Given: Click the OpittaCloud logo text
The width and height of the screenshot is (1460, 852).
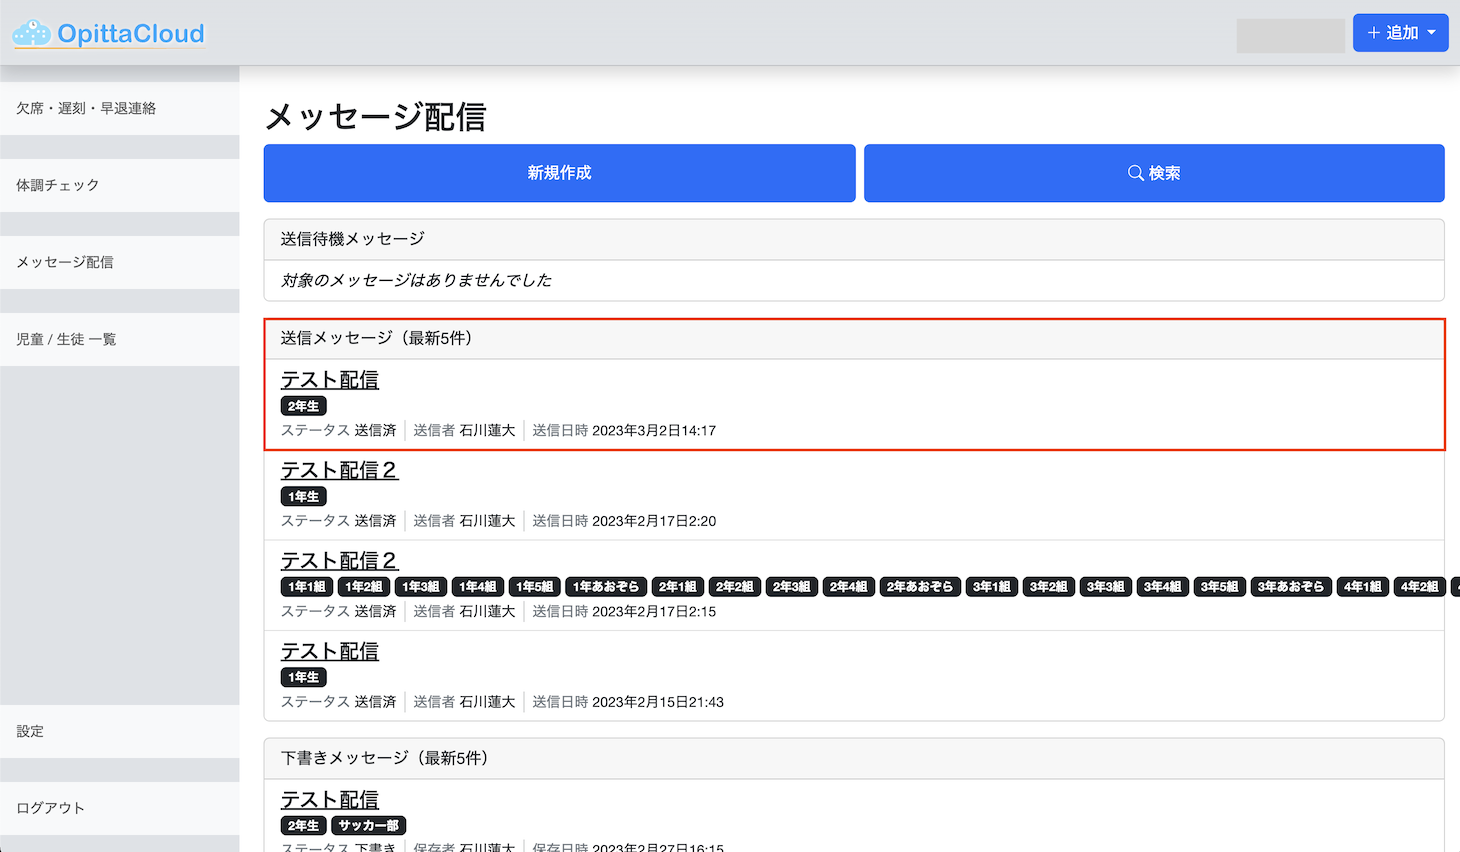Looking at the screenshot, I should (131, 34).
